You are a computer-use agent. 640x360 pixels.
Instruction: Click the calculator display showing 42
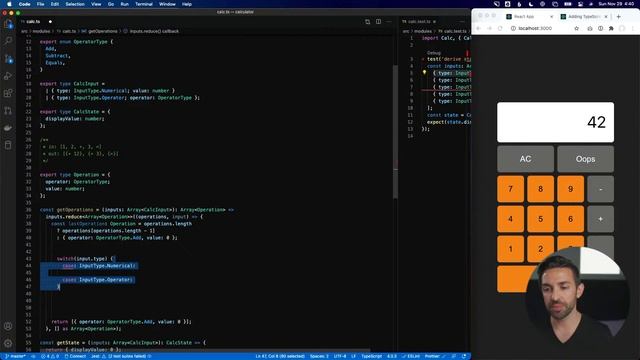click(555, 122)
